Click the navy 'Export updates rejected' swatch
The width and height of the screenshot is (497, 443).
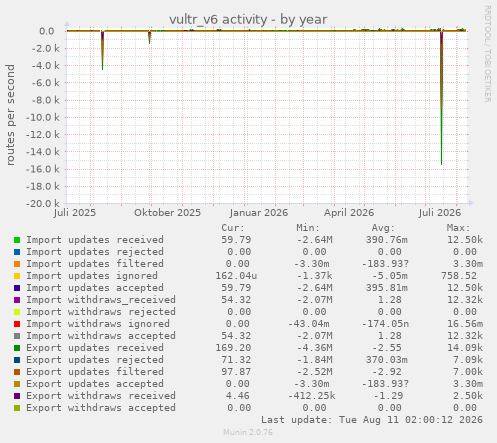pos(17,360)
